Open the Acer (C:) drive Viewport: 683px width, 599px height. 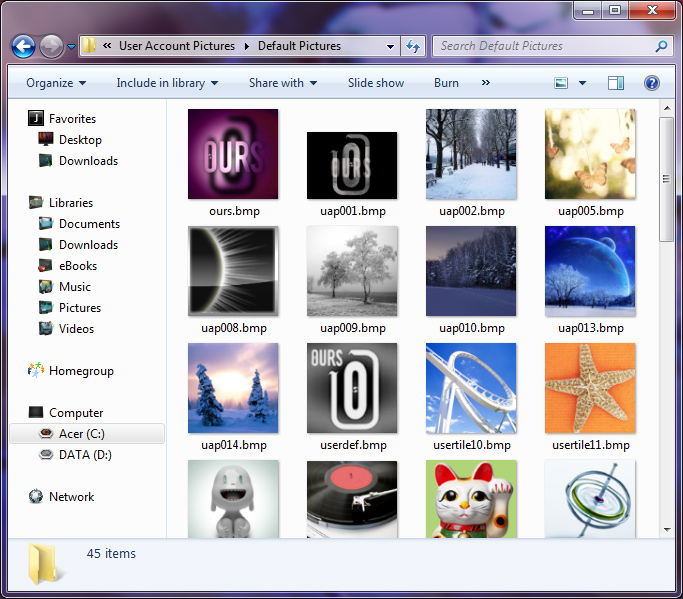pos(87,433)
